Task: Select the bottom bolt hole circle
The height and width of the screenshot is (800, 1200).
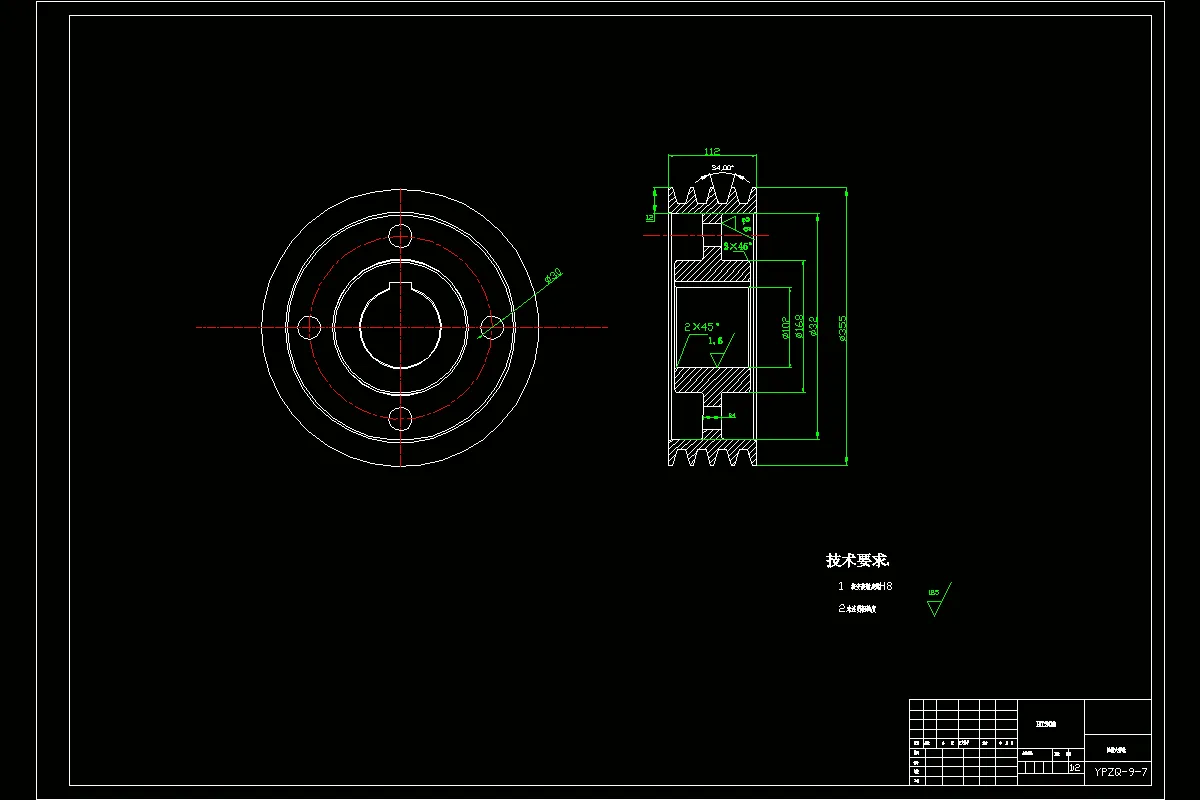Action: point(401,418)
